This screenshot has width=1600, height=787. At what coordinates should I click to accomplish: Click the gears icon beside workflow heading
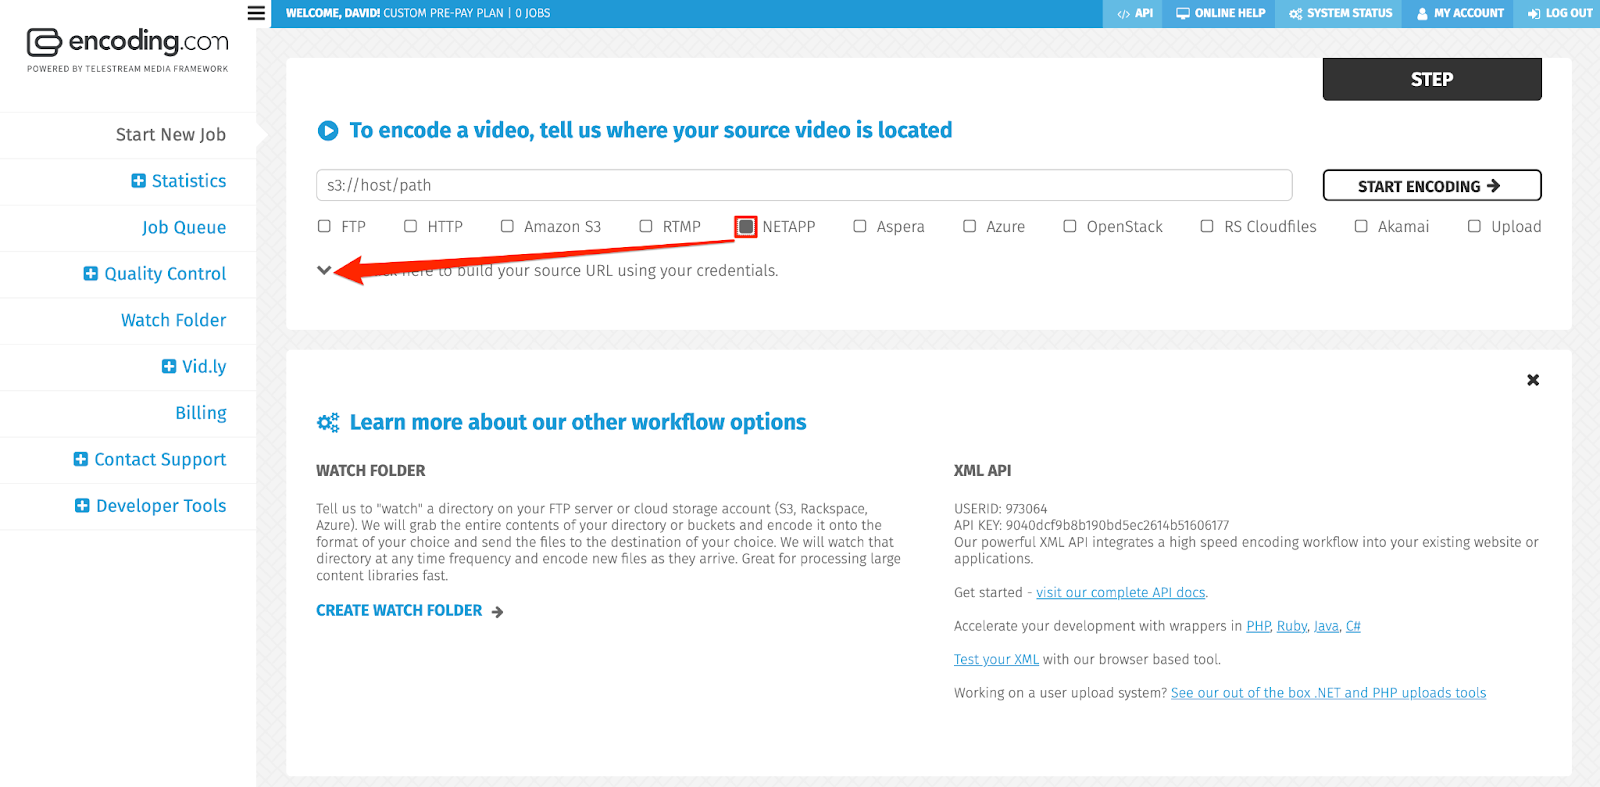(x=328, y=423)
